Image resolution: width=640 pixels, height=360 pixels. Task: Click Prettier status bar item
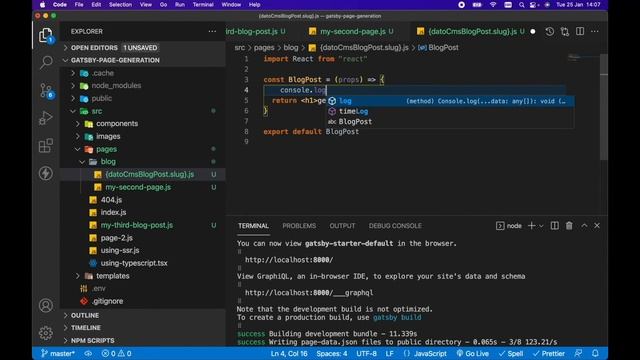click(x=549, y=353)
